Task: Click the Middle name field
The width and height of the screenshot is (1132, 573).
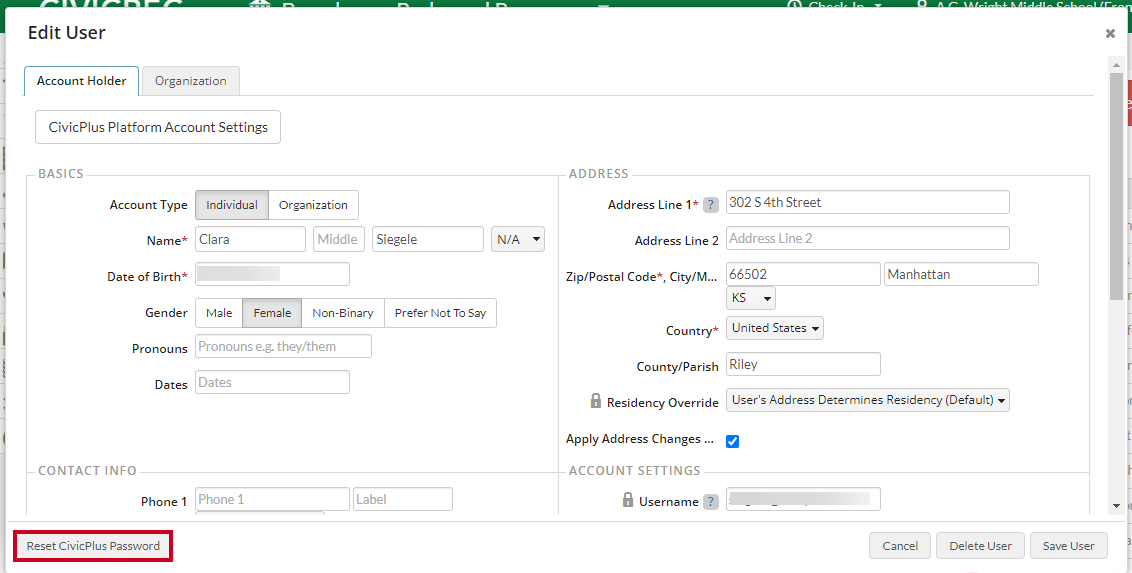Action: [x=339, y=239]
